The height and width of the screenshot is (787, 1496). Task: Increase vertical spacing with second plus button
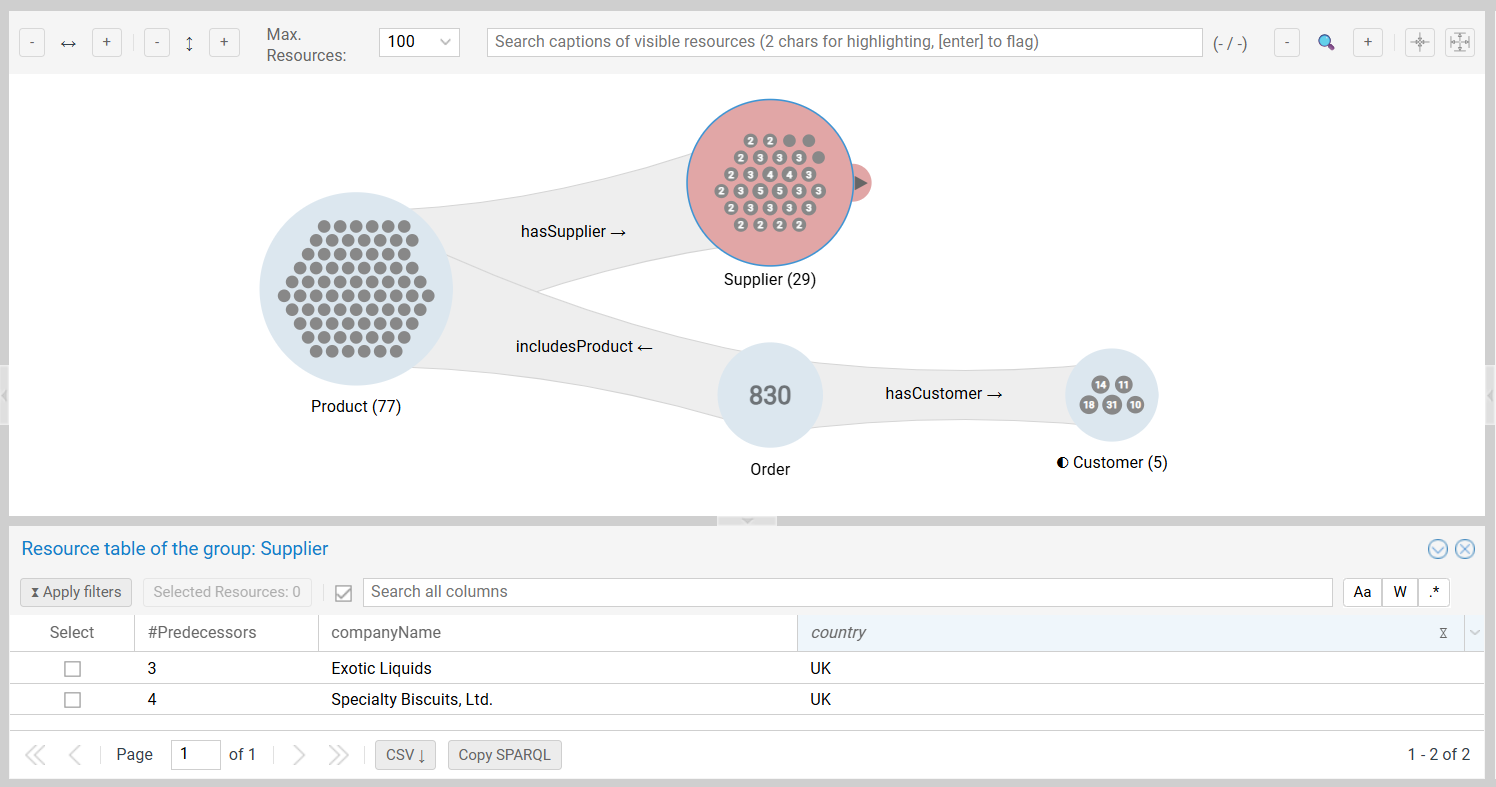223,43
